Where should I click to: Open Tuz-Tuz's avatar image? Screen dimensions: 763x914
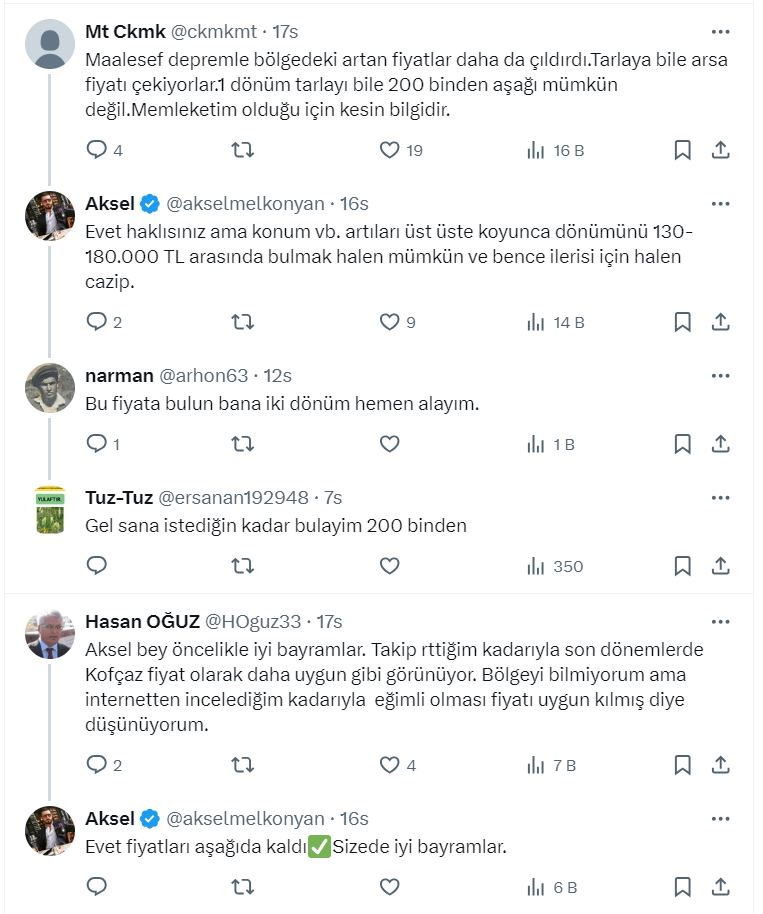point(50,510)
